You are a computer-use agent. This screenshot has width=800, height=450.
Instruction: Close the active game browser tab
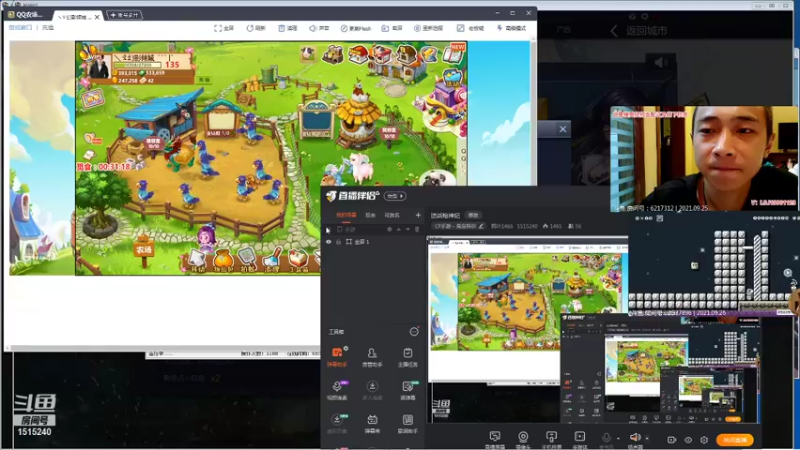[x=97, y=17]
